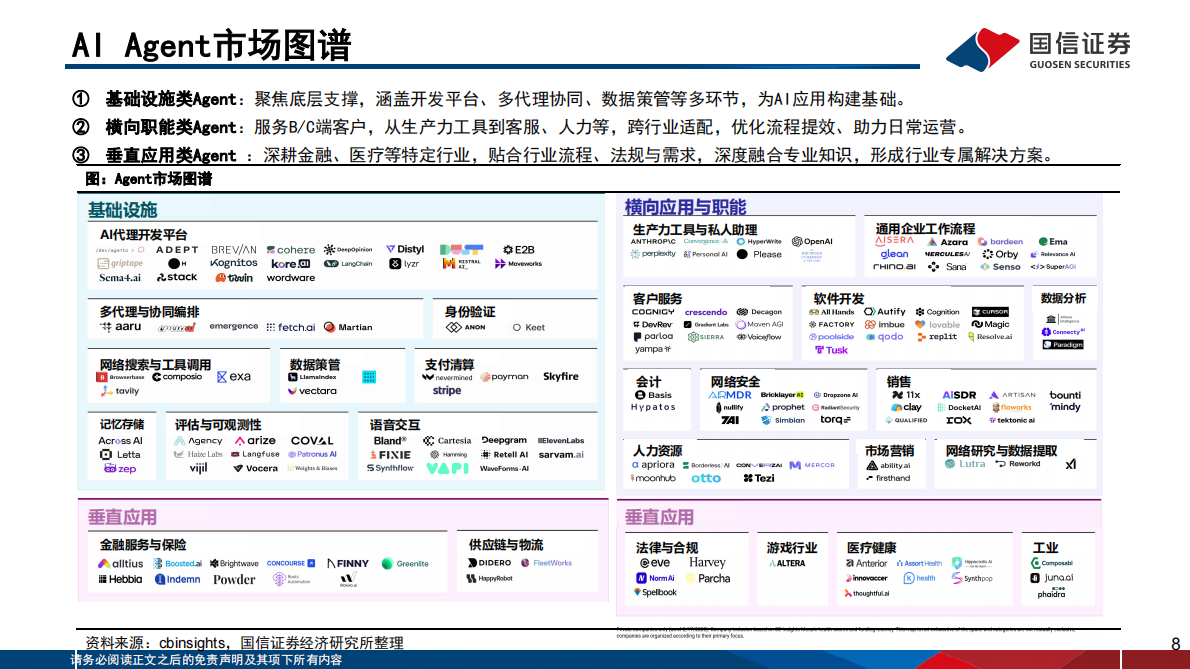Viewport: 1190px width, 669px height.
Task: Click the ALTERA logo under 游戏行业
Action: pyautogui.click(x=787, y=564)
